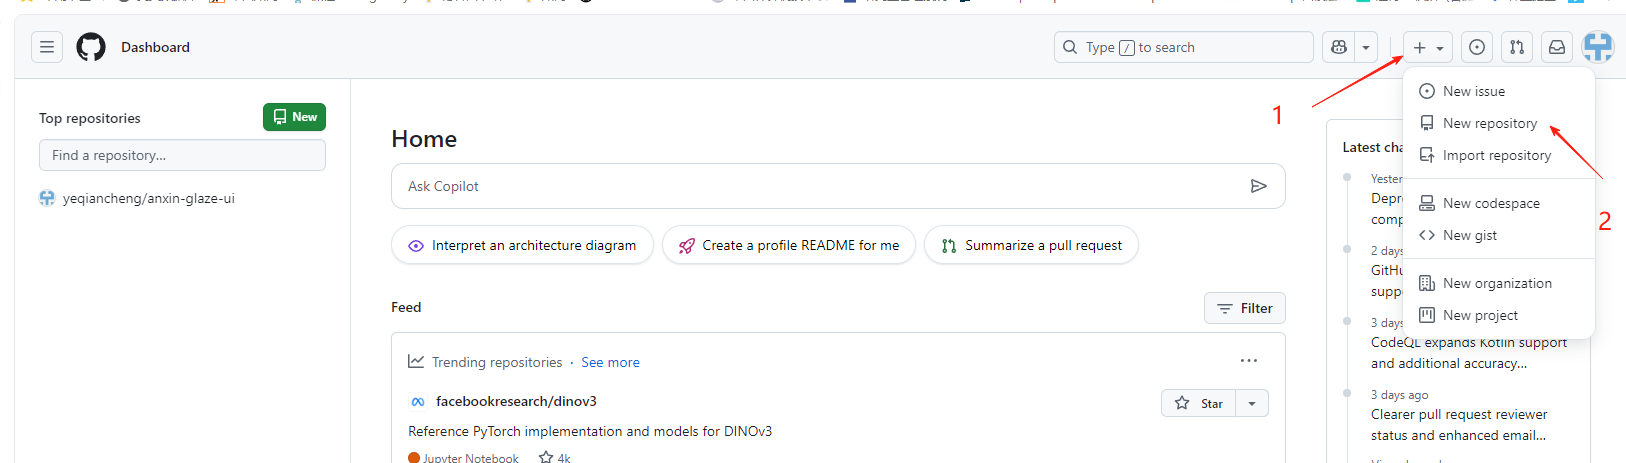Open the Pull requests icon in header
Viewport: 1626px width, 463px height.
pos(1517,47)
